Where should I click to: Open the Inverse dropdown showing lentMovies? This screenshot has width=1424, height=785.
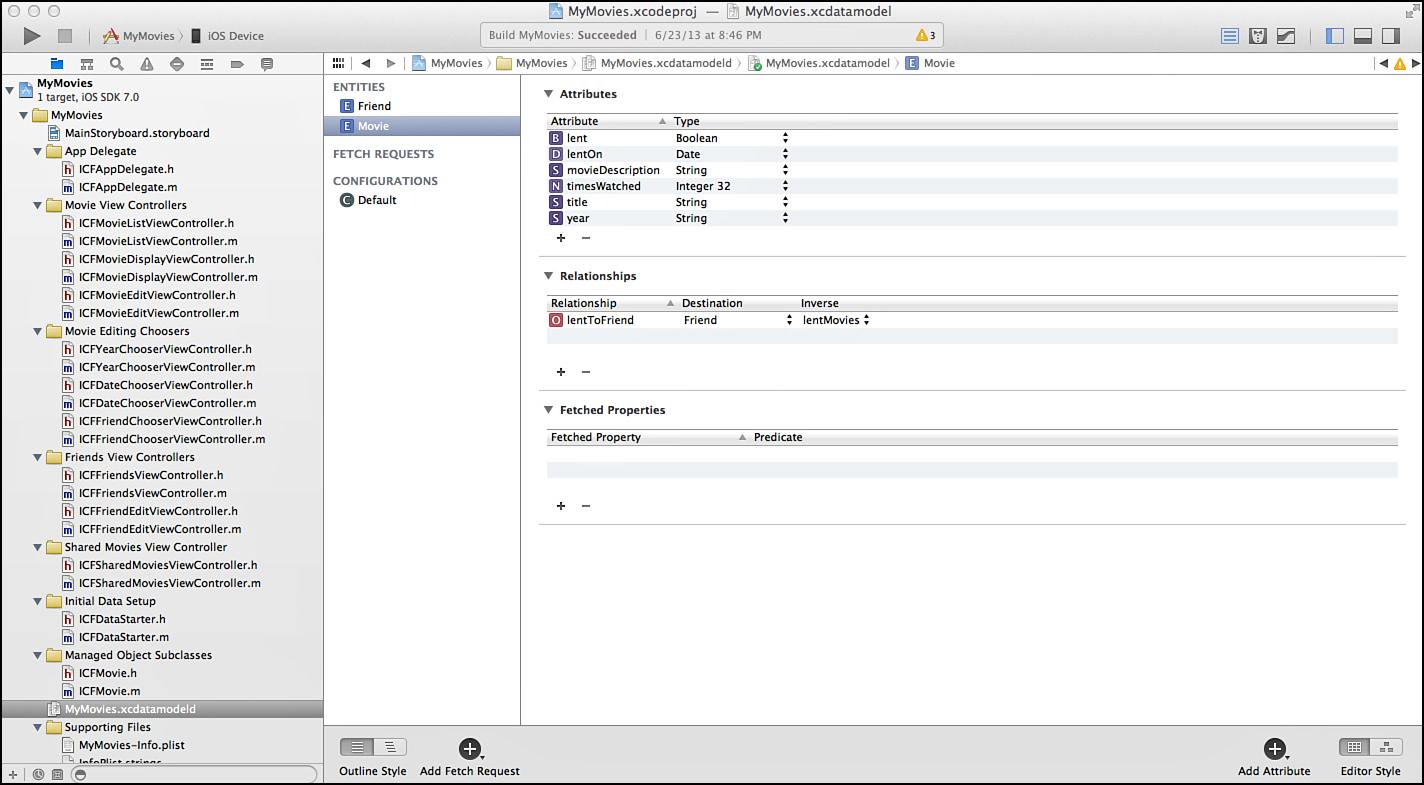866,320
